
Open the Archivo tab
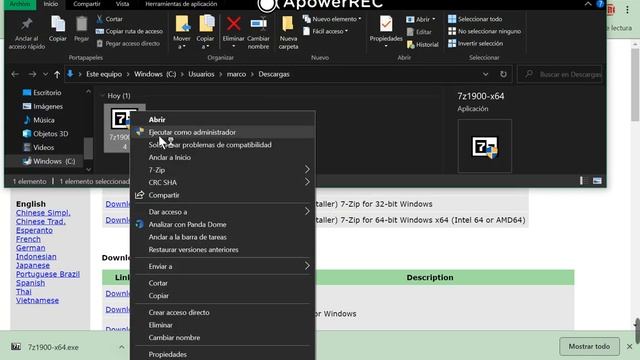(x=20, y=4)
